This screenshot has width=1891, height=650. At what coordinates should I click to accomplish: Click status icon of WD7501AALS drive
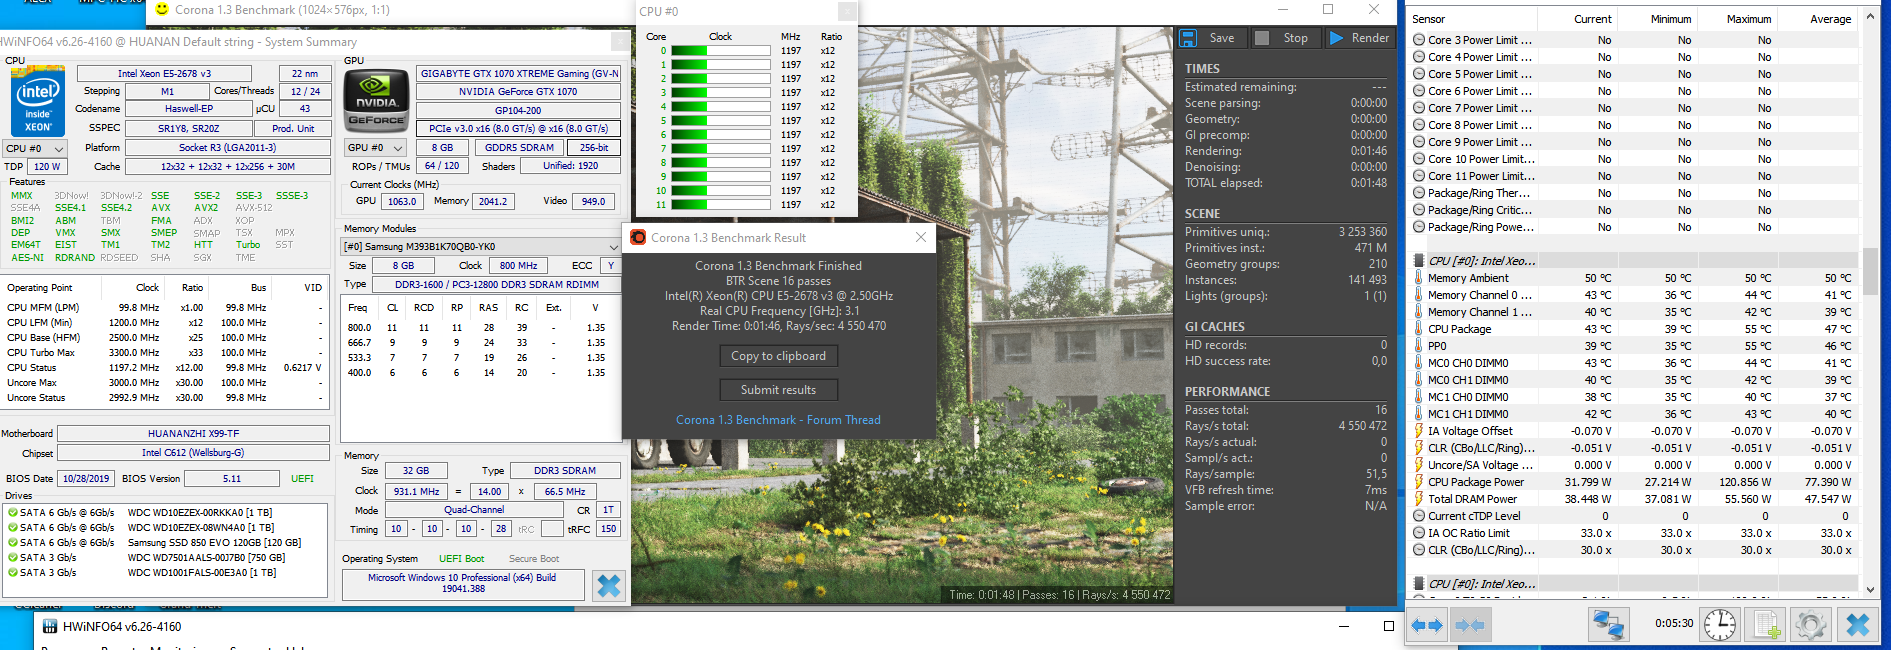(x=13, y=557)
